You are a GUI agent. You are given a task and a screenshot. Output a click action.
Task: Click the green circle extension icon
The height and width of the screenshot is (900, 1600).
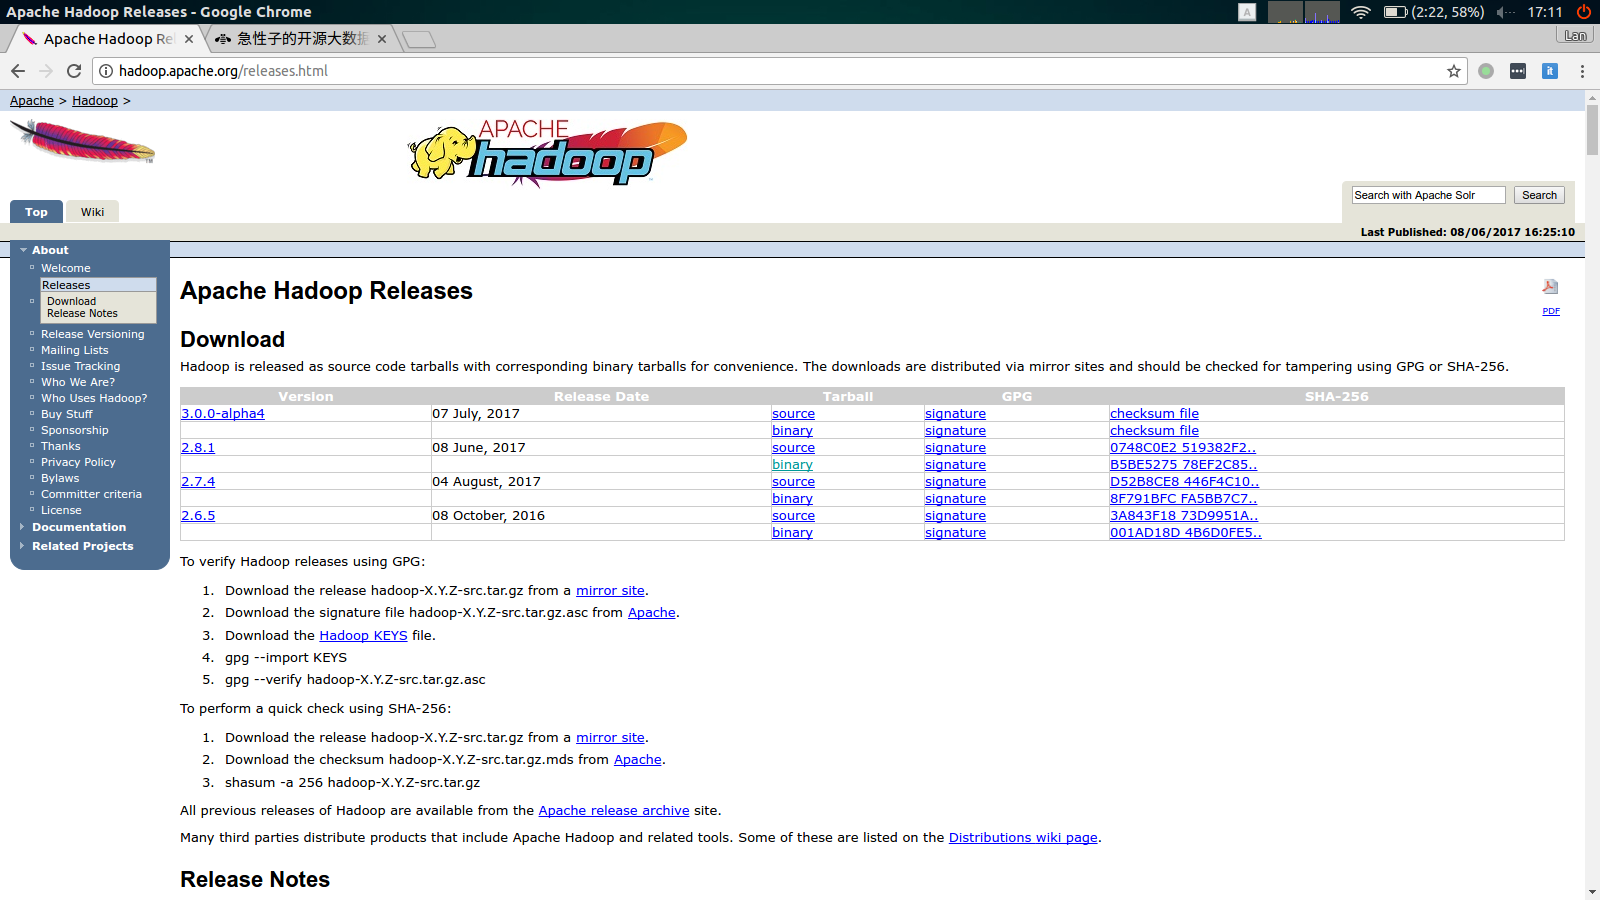(x=1486, y=71)
